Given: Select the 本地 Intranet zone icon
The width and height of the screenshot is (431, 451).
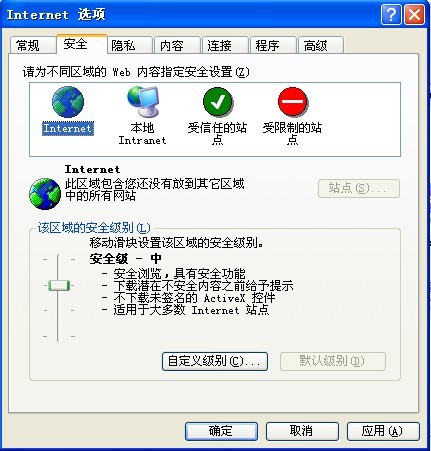Looking at the screenshot, I should 143,102.
